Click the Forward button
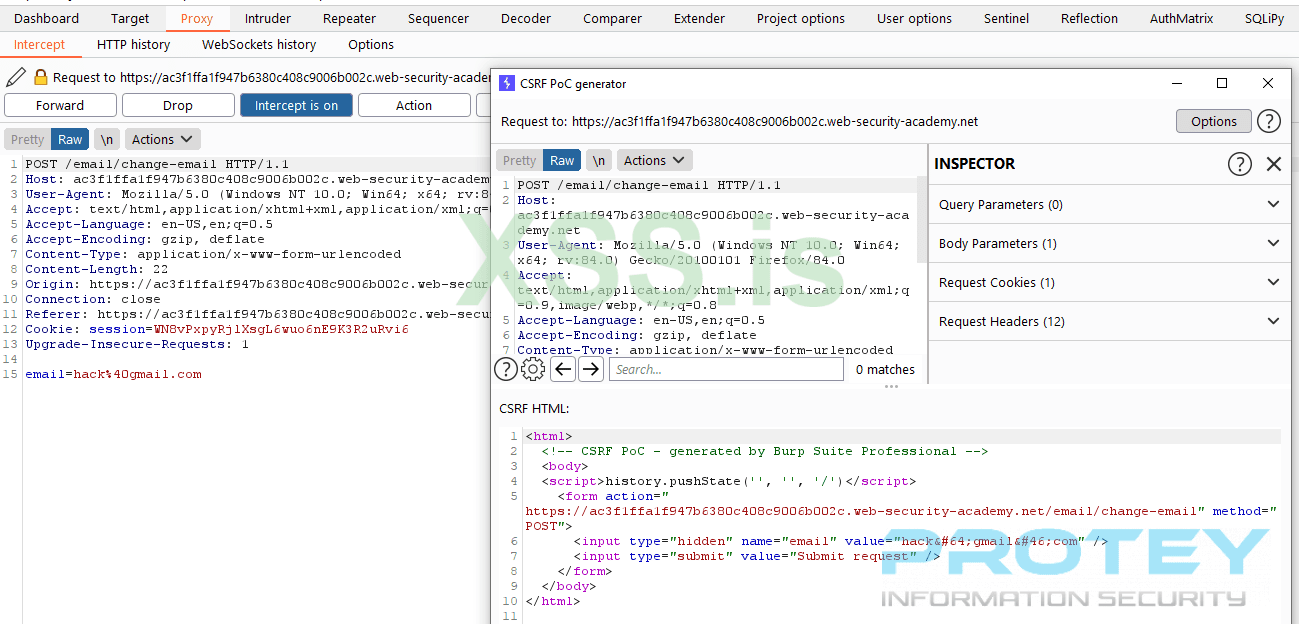 (x=60, y=105)
